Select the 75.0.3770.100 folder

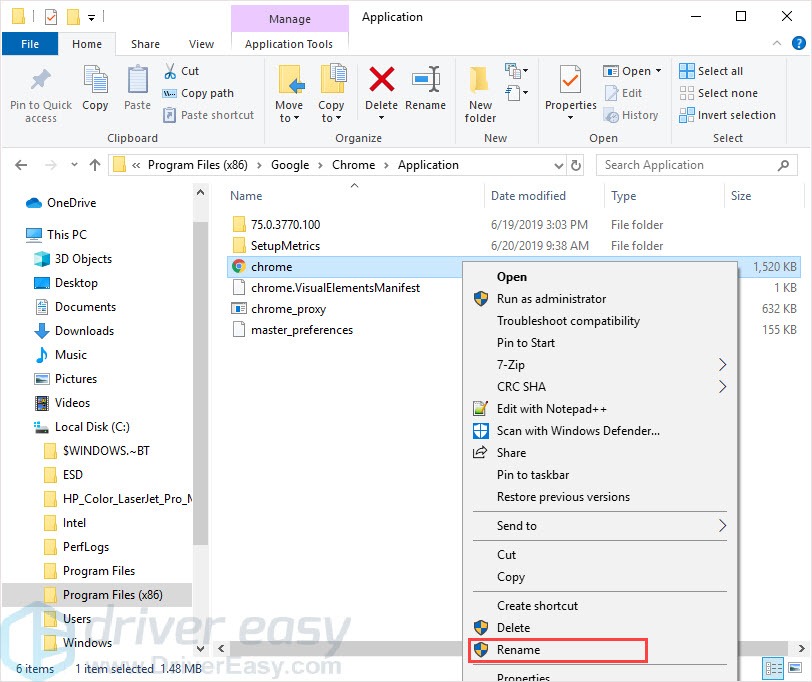click(x=285, y=225)
